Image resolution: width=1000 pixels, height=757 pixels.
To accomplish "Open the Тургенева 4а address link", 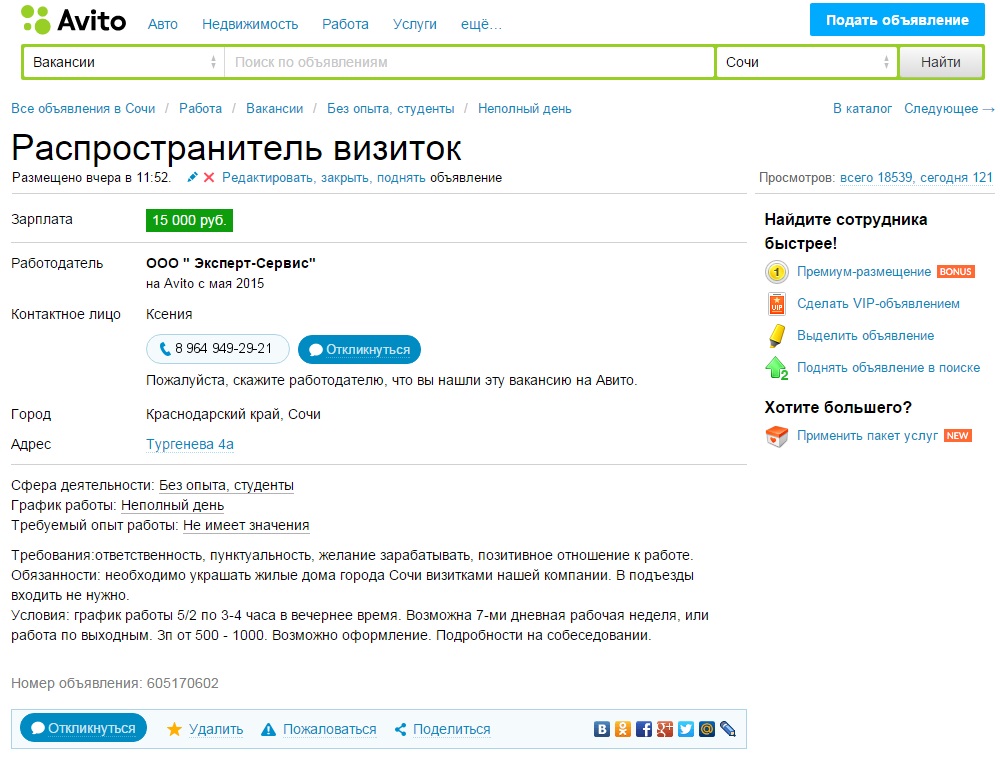I will [190, 444].
